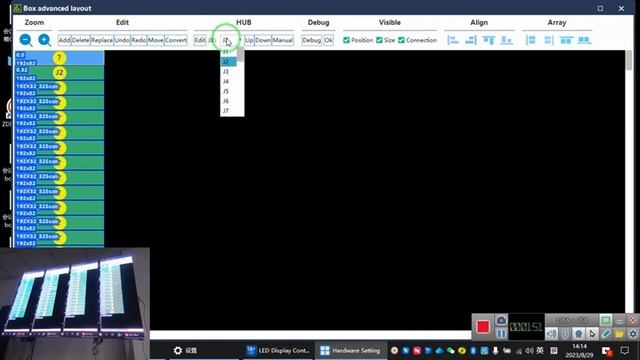This screenshot has height=360, width=640.
Task: Choose J5 in the JX dropdown list
Action: [x=228, y=91]
